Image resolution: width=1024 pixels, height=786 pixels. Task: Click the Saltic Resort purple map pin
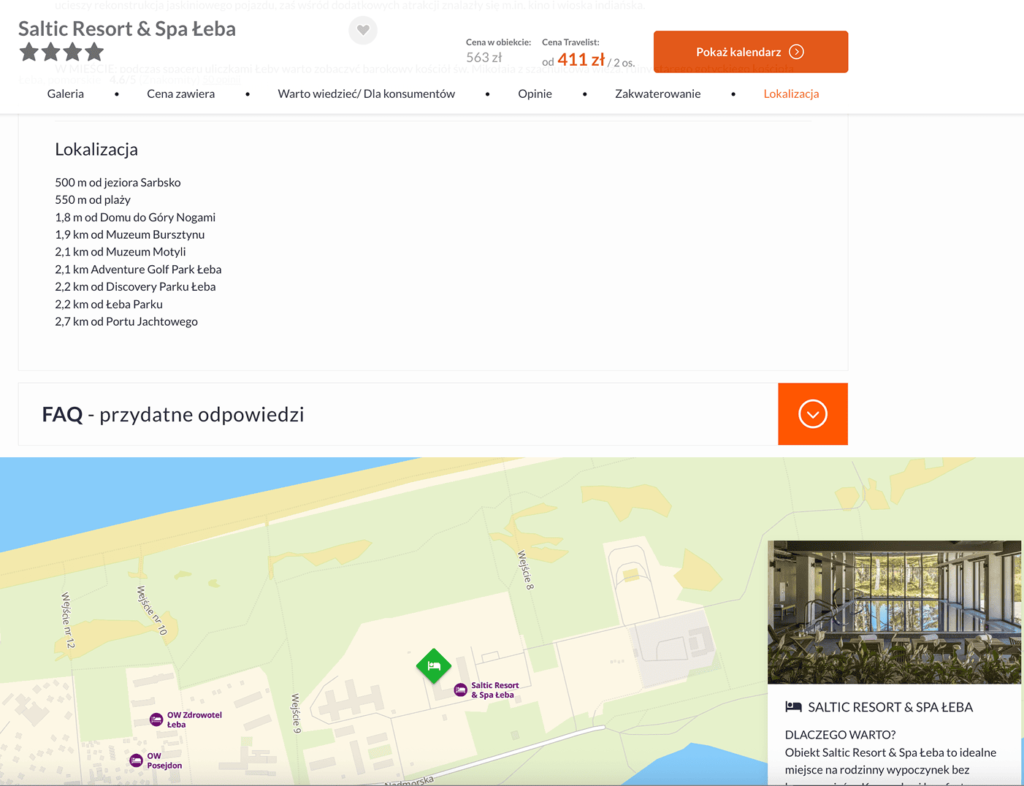(460, 690)
